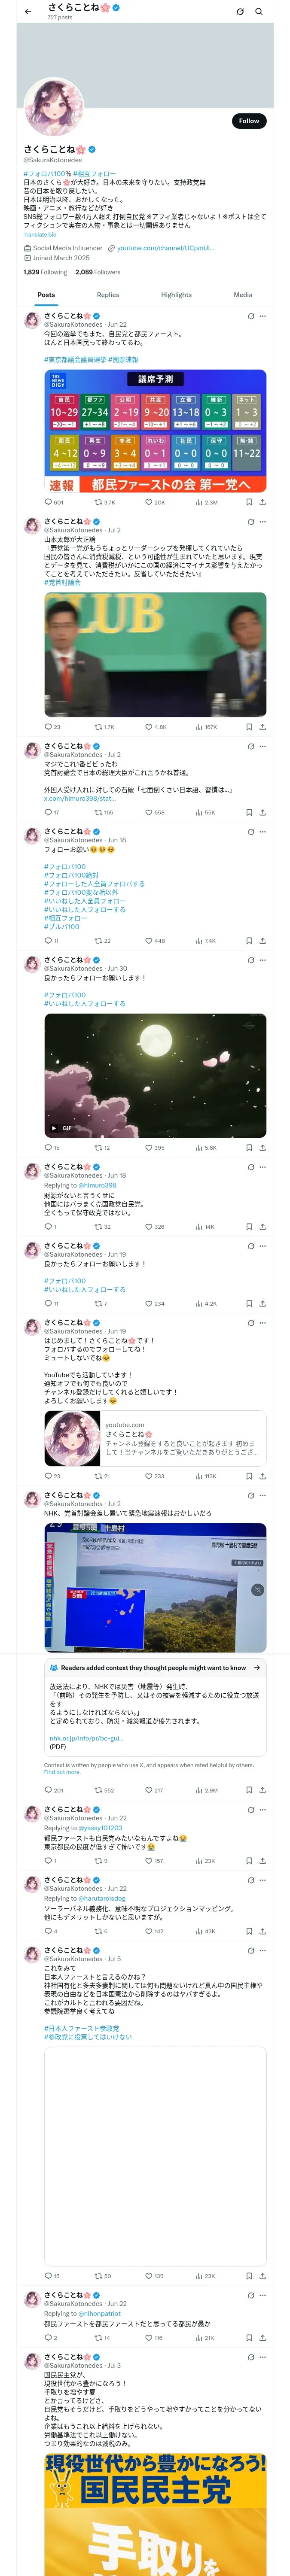Screen dimensions: 290x2576
Task: Bookmark the Jun 22 election forecast post
Action: (249, 502)
